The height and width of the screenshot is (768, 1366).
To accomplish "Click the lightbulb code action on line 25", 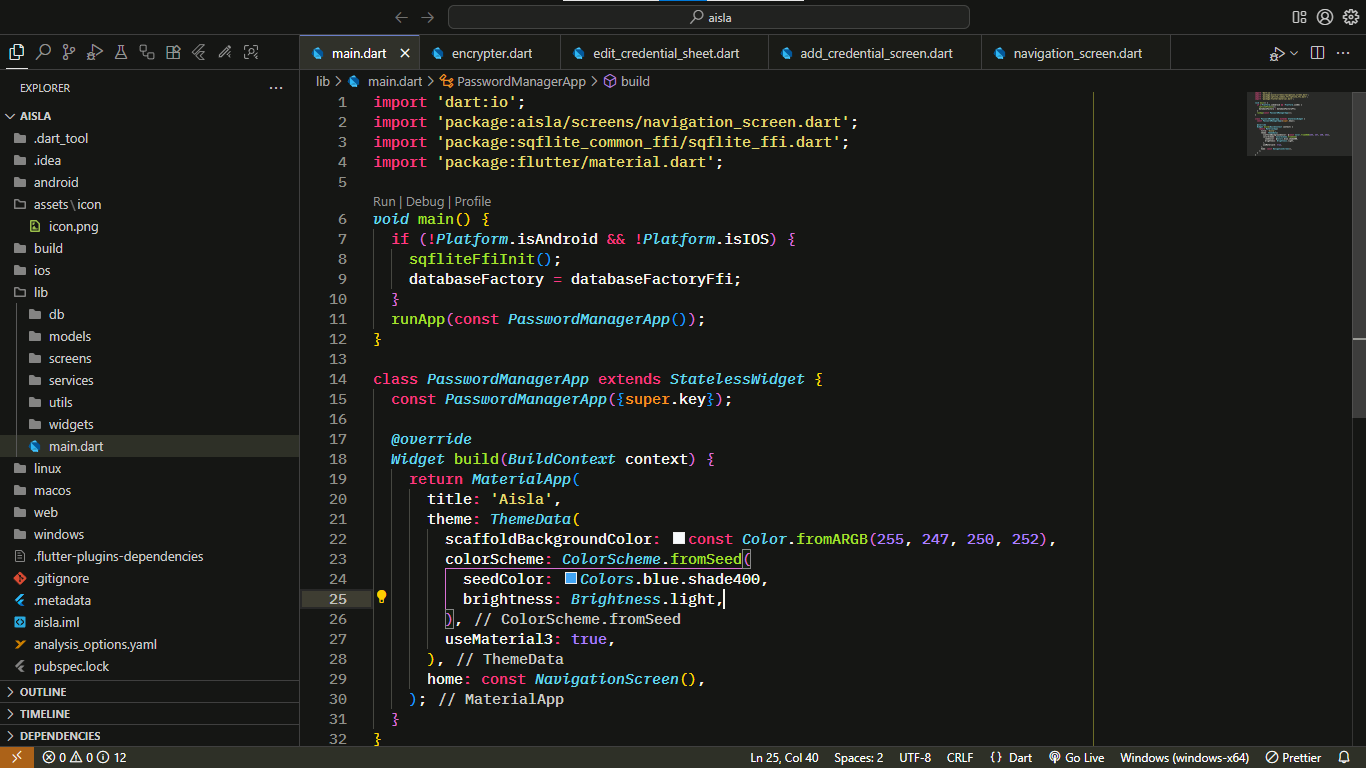I will 381,597.
